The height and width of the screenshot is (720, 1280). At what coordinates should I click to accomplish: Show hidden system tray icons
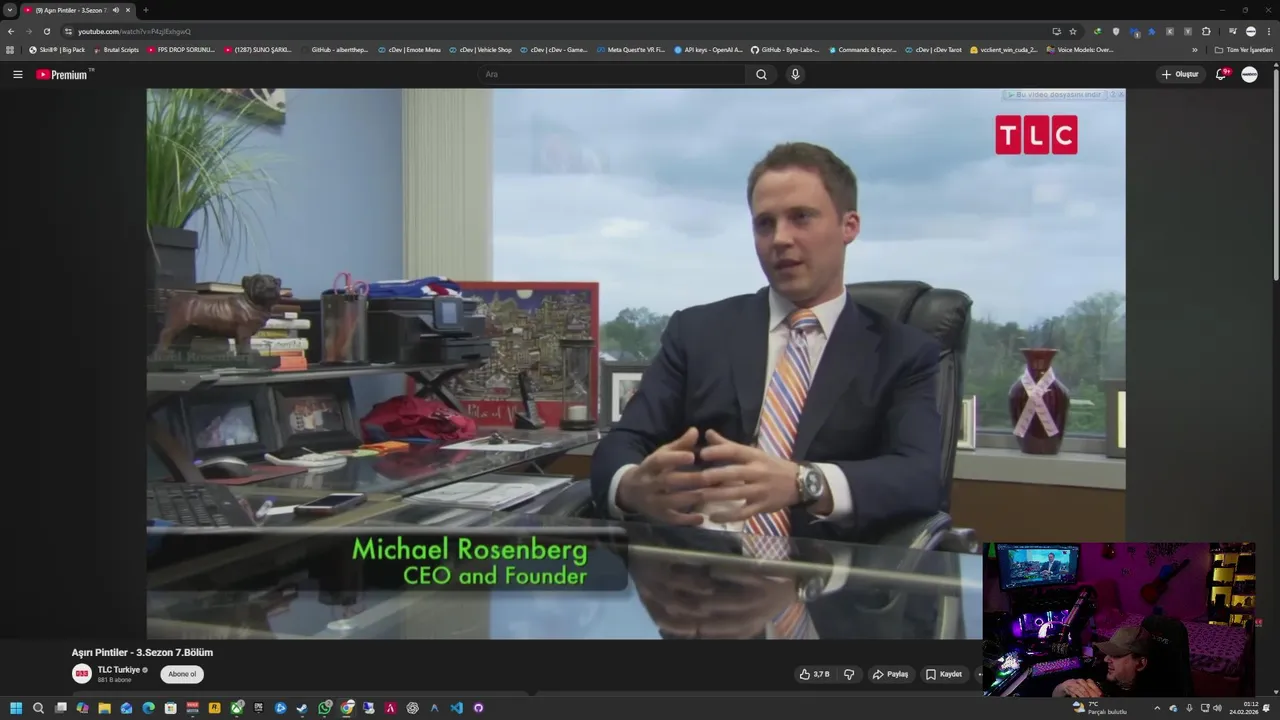click(x=1158, y=708)
